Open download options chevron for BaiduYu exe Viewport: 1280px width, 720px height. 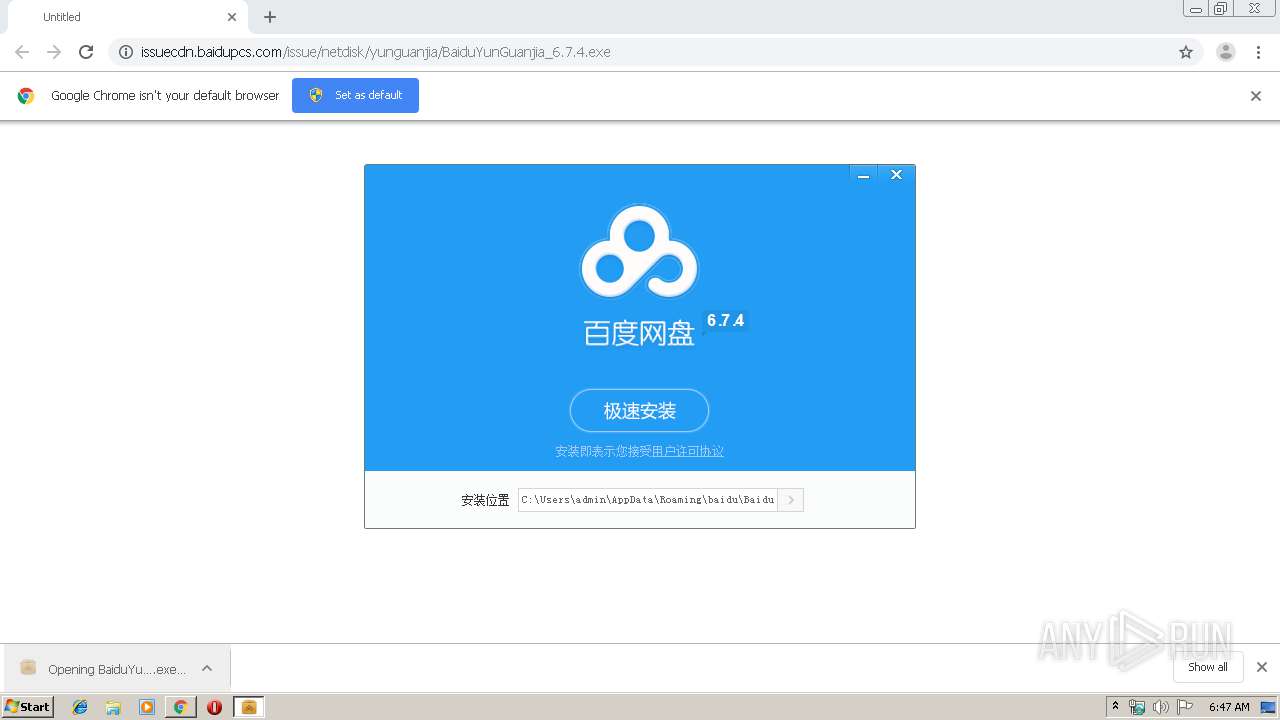pyautogui.click(x=207, y=669)
